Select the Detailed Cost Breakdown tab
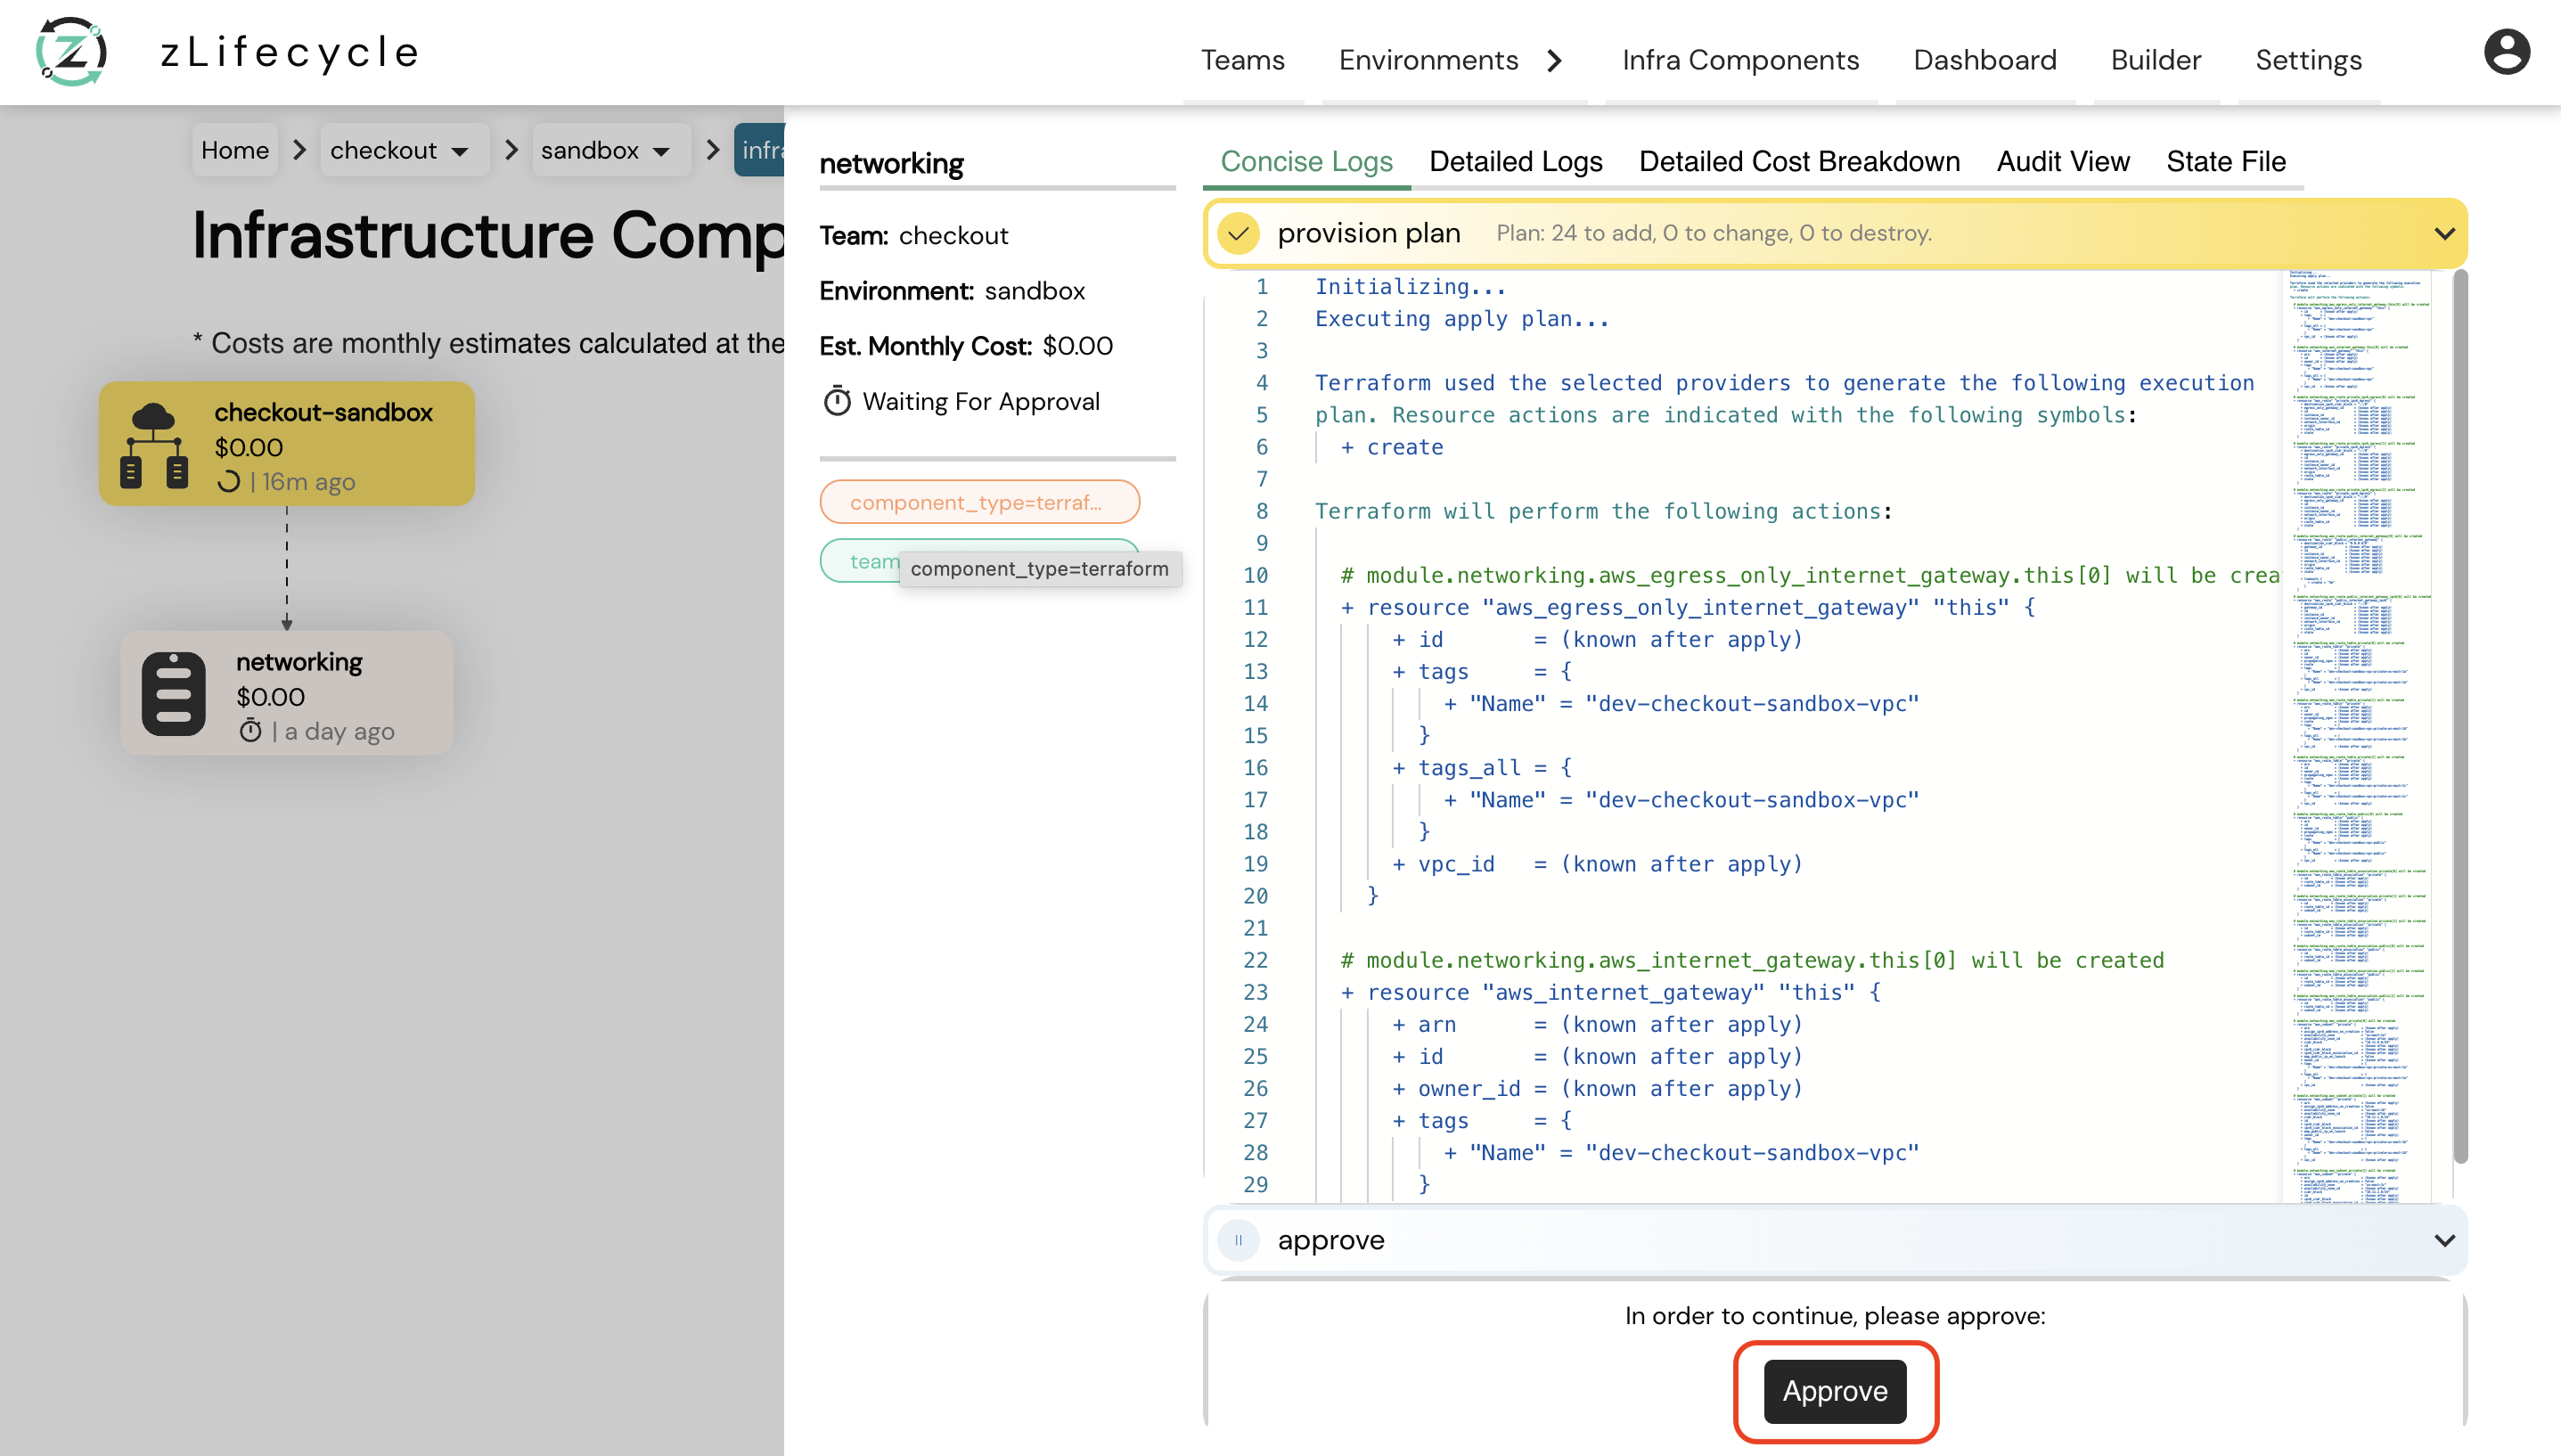Image resolution: width=2561 pixels, height=1456 pixels. click(1799, 160)
